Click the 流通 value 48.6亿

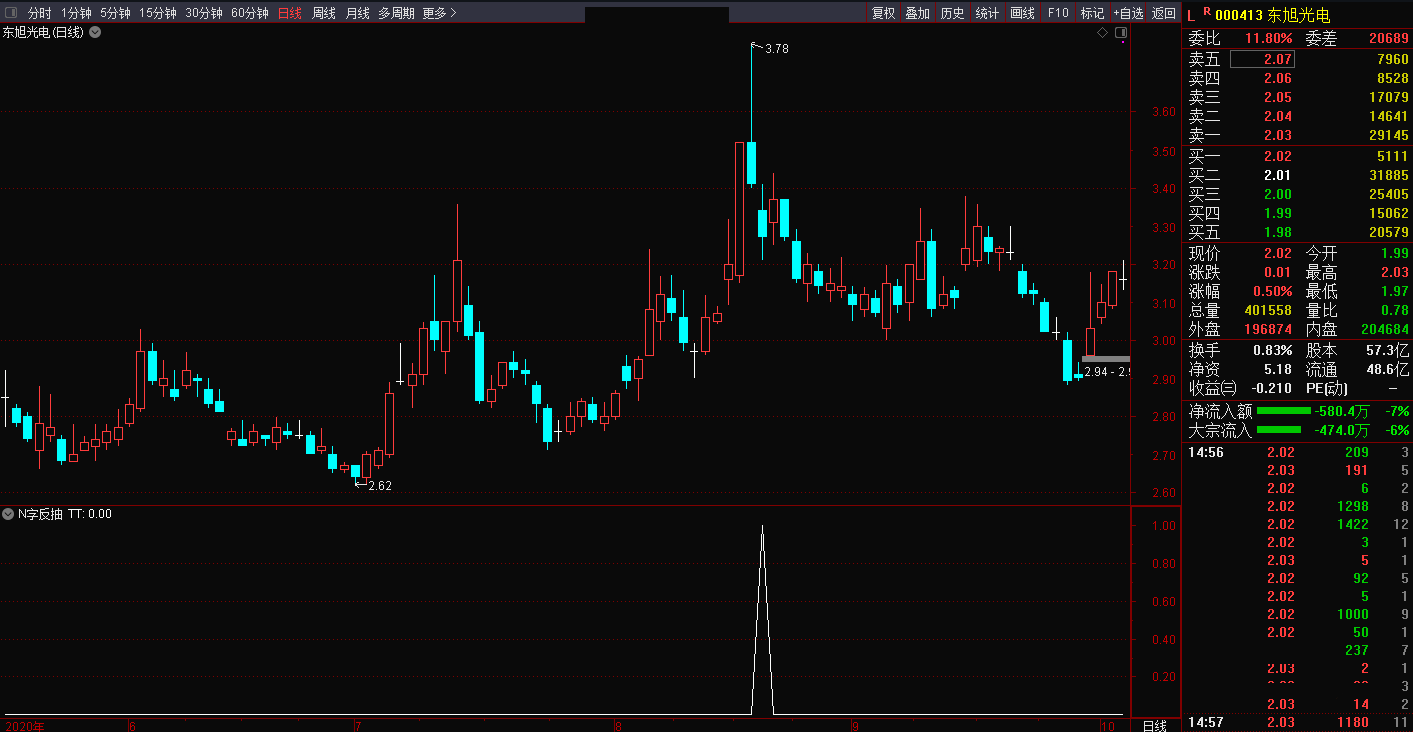click(1388, 369)
